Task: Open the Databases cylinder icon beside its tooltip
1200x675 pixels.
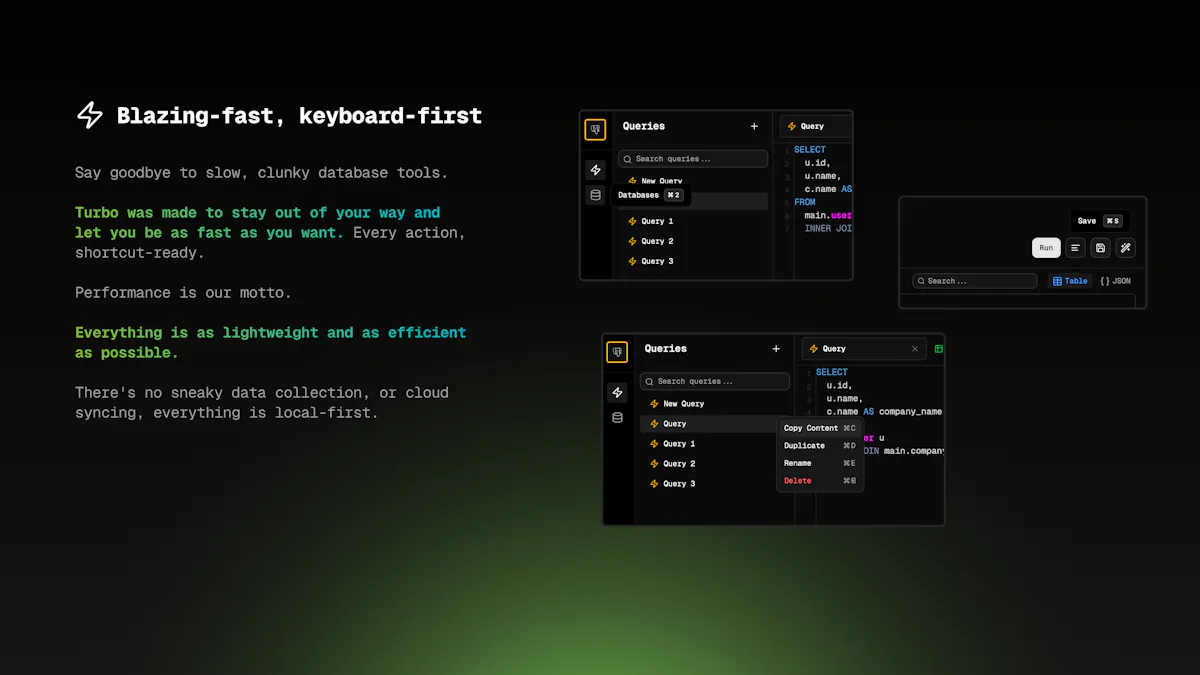Action: (595, 195)
